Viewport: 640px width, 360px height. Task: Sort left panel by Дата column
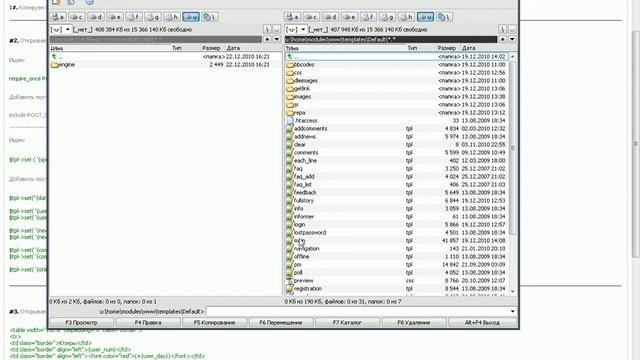point(233,48)
